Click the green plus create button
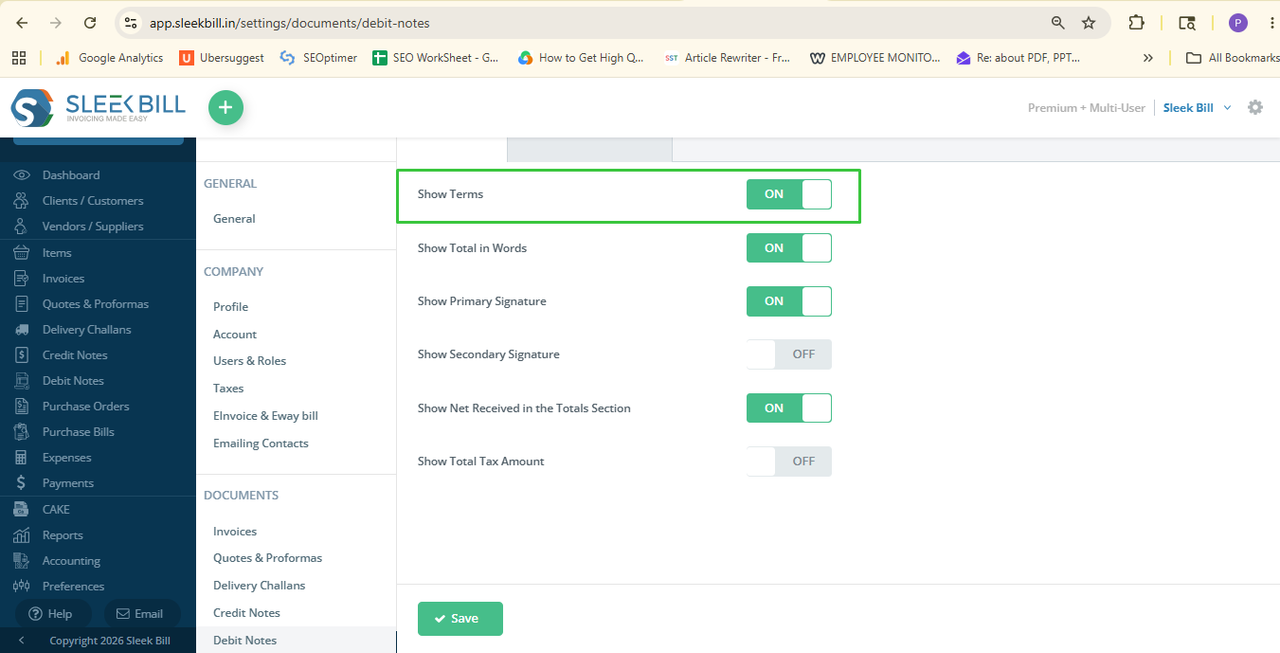Viewport: 1280px width, 653px height. click(x=225, y=107)
